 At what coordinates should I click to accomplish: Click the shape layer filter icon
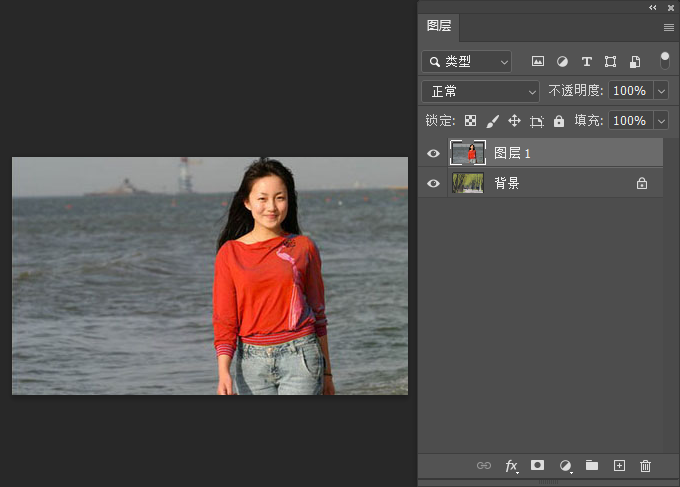click(x=610, y=62)
